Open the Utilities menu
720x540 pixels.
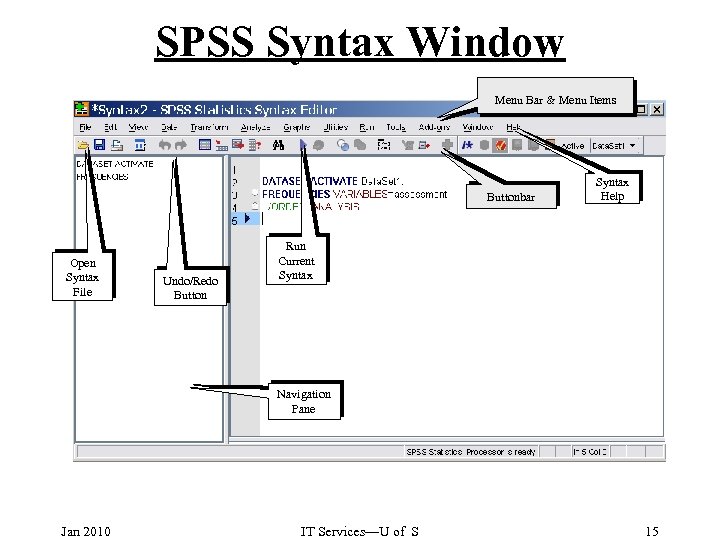(x=336, y=127)
